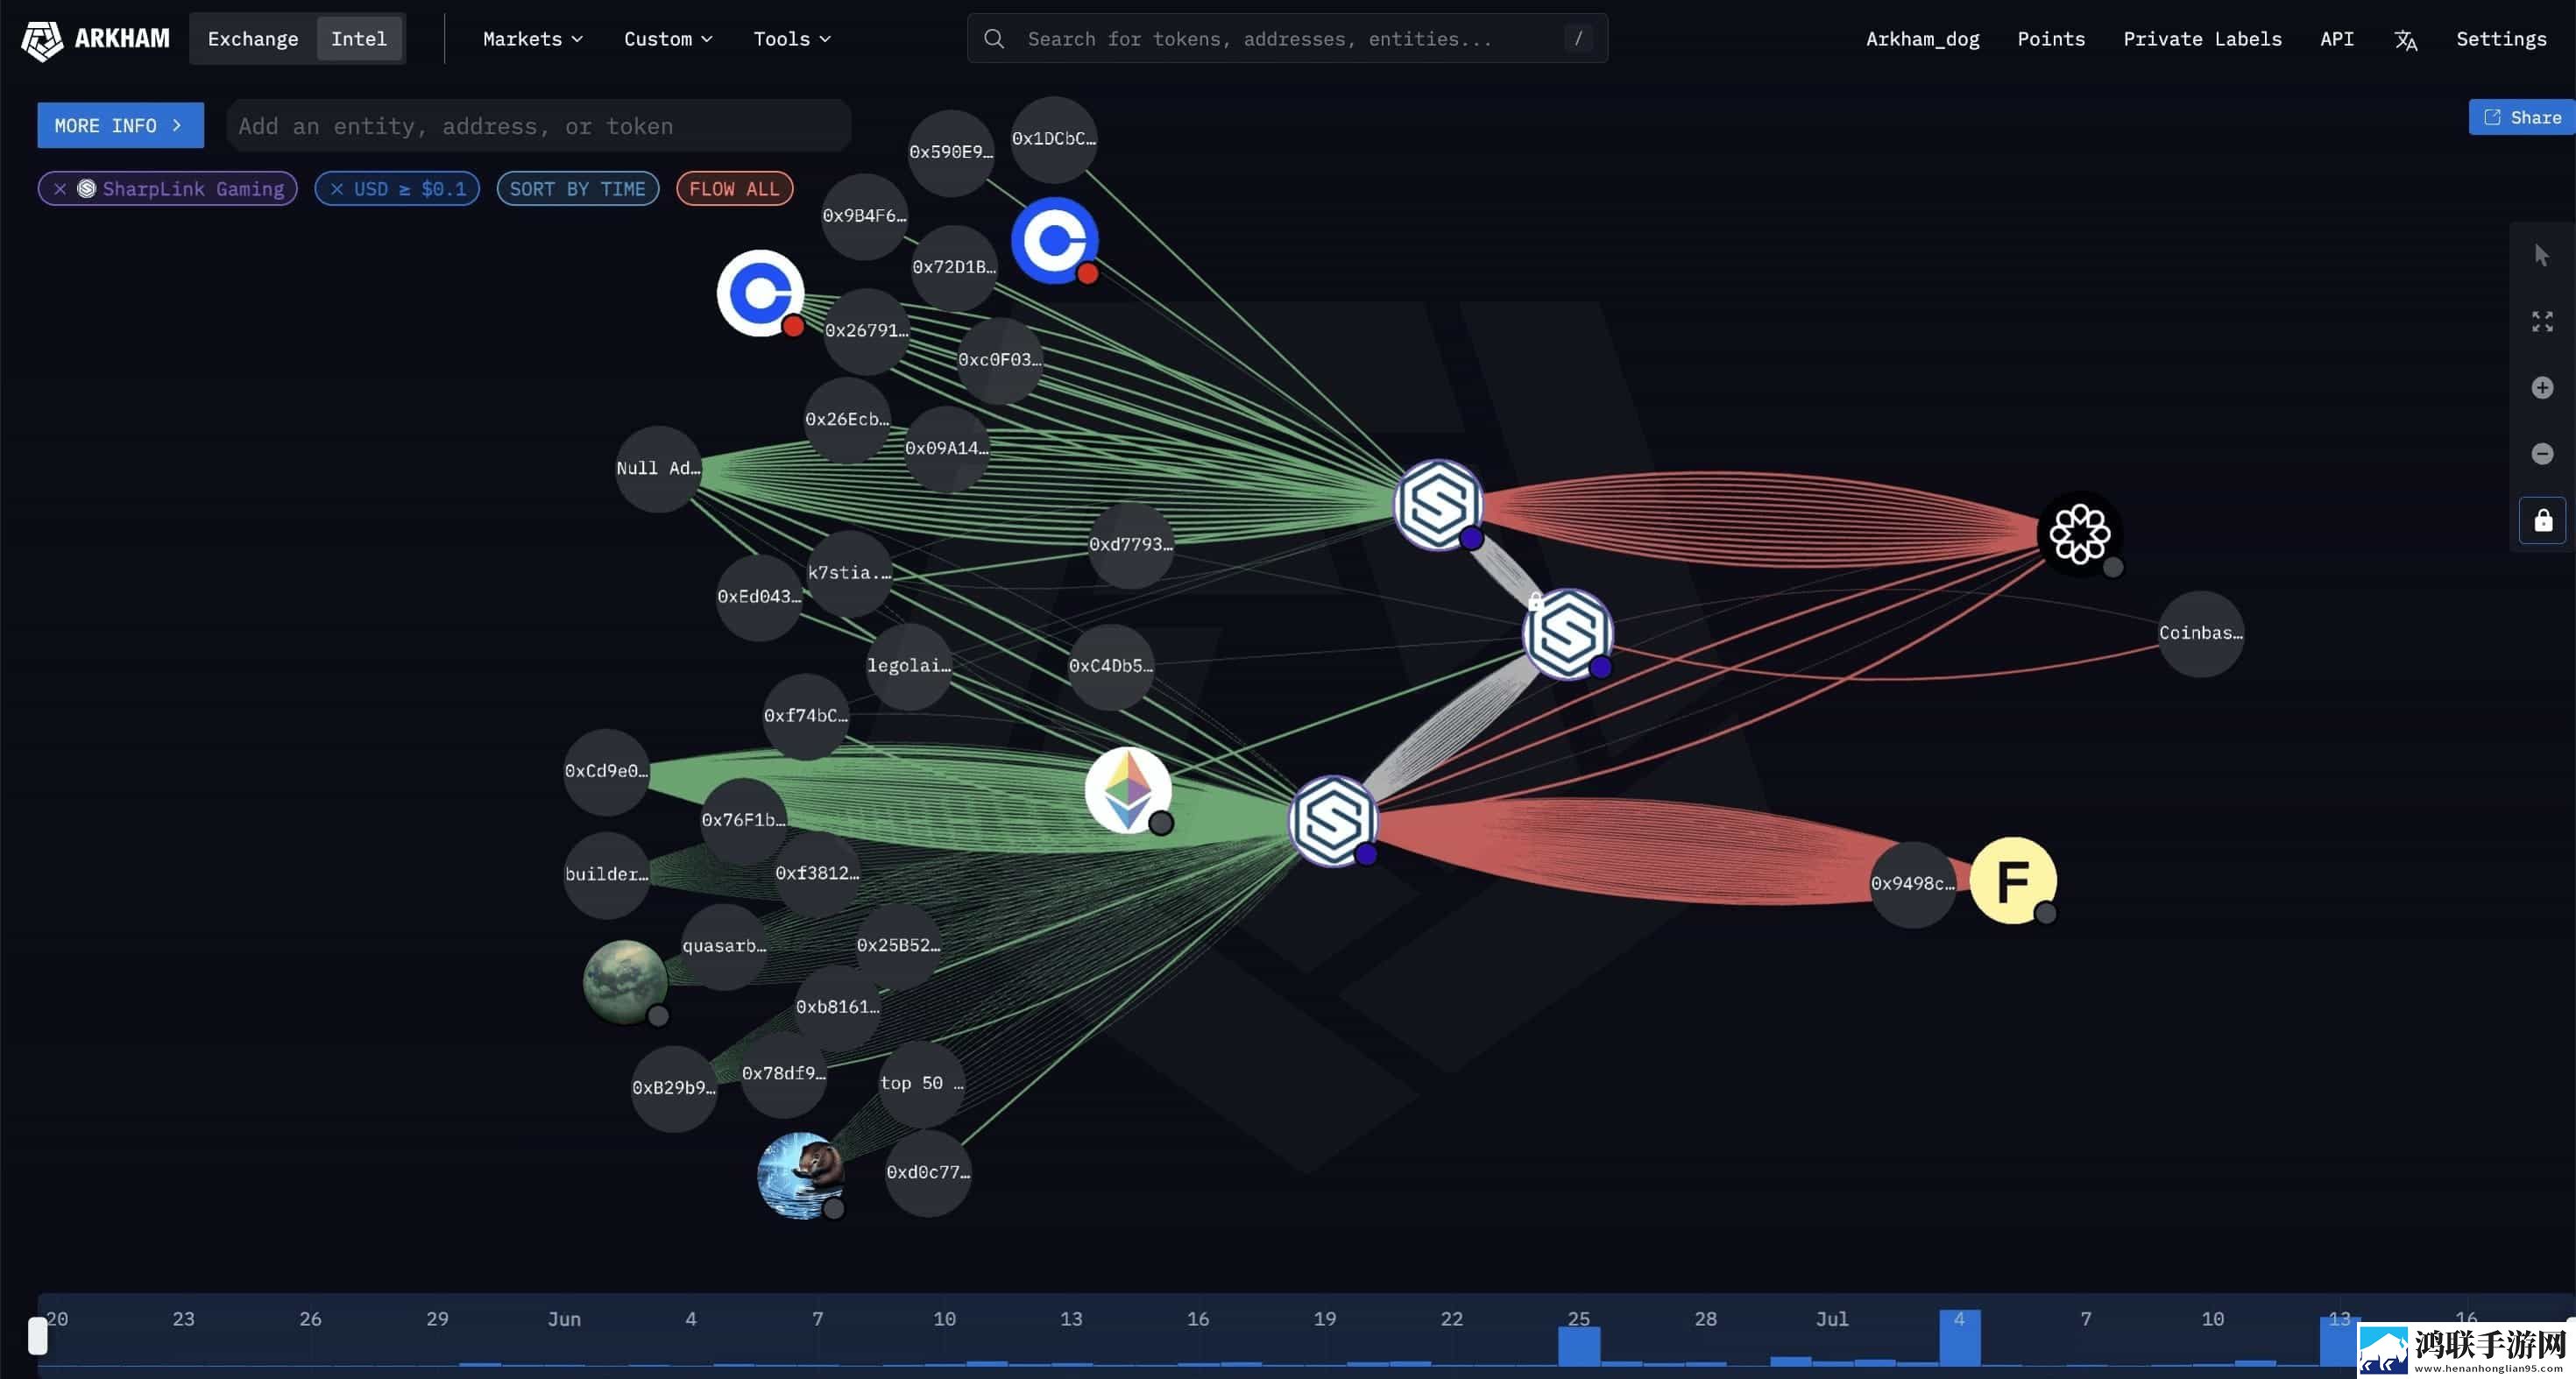The width and height of the screenshot is (2576, 1379).
Task: Select the Ethereum diamond node
Action: tap(1128, 791)
